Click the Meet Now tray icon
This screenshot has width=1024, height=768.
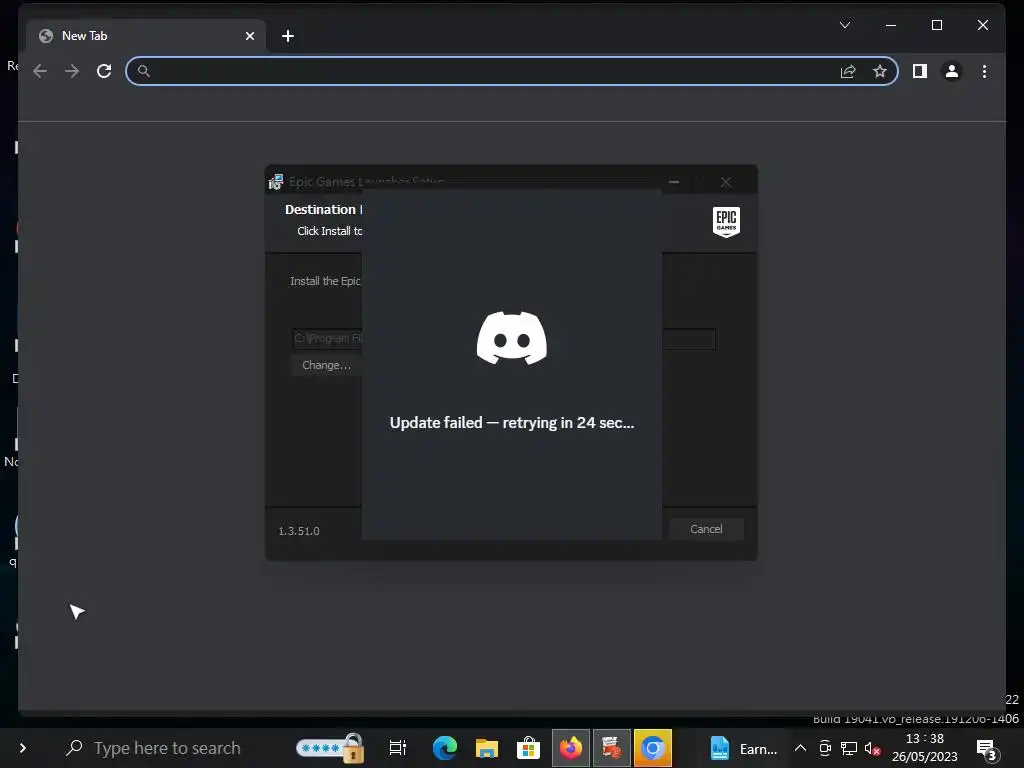tap(825, 748)
